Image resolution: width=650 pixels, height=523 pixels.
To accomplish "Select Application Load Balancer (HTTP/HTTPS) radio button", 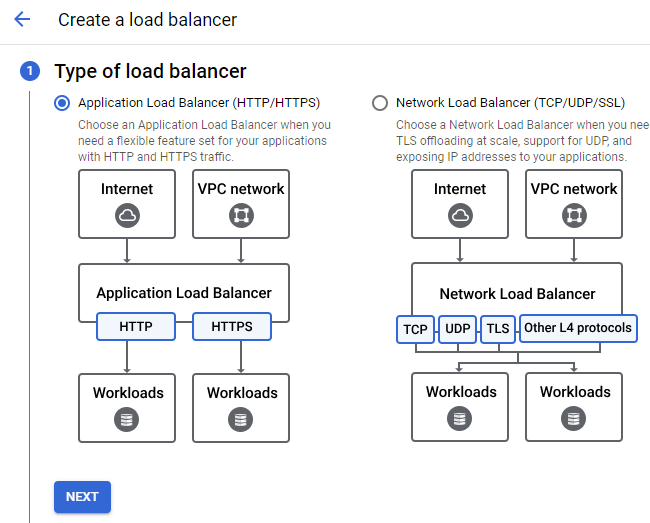I will (62, 103).
